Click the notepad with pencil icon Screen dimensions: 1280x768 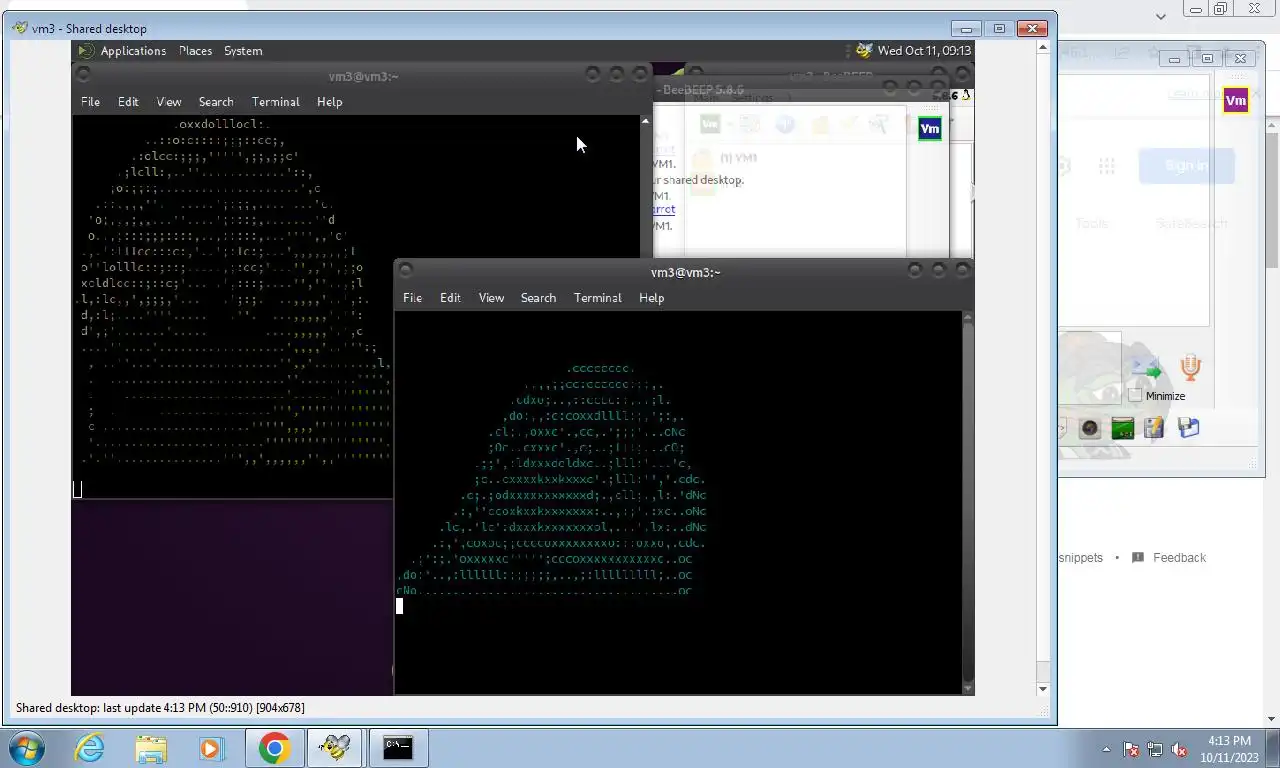(x=1155, y=429)
